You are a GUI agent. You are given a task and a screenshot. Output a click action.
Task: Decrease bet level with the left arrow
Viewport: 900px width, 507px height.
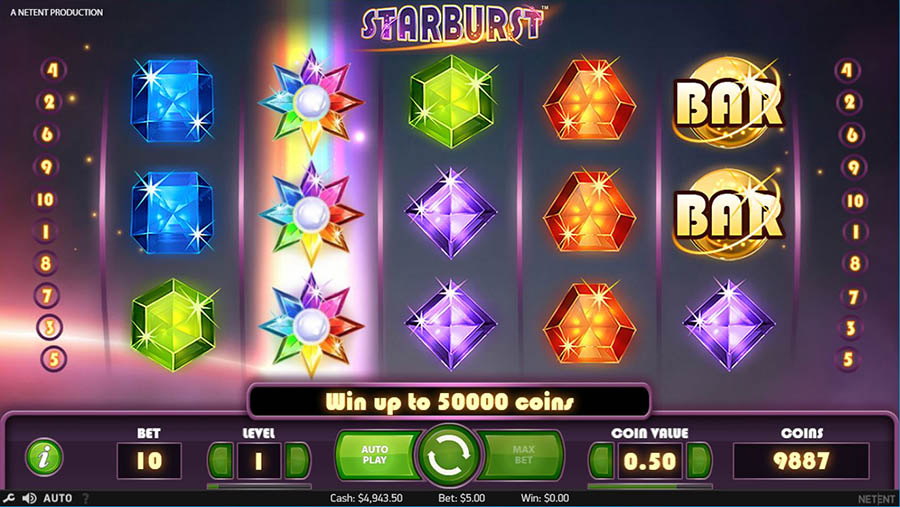(221, 460)
